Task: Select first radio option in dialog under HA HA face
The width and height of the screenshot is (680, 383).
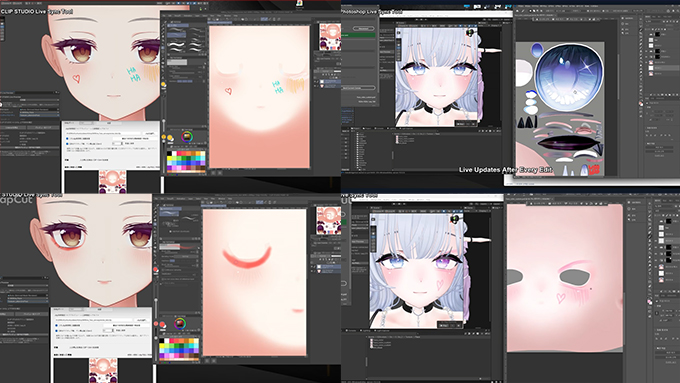Action: tap(67, 138)
